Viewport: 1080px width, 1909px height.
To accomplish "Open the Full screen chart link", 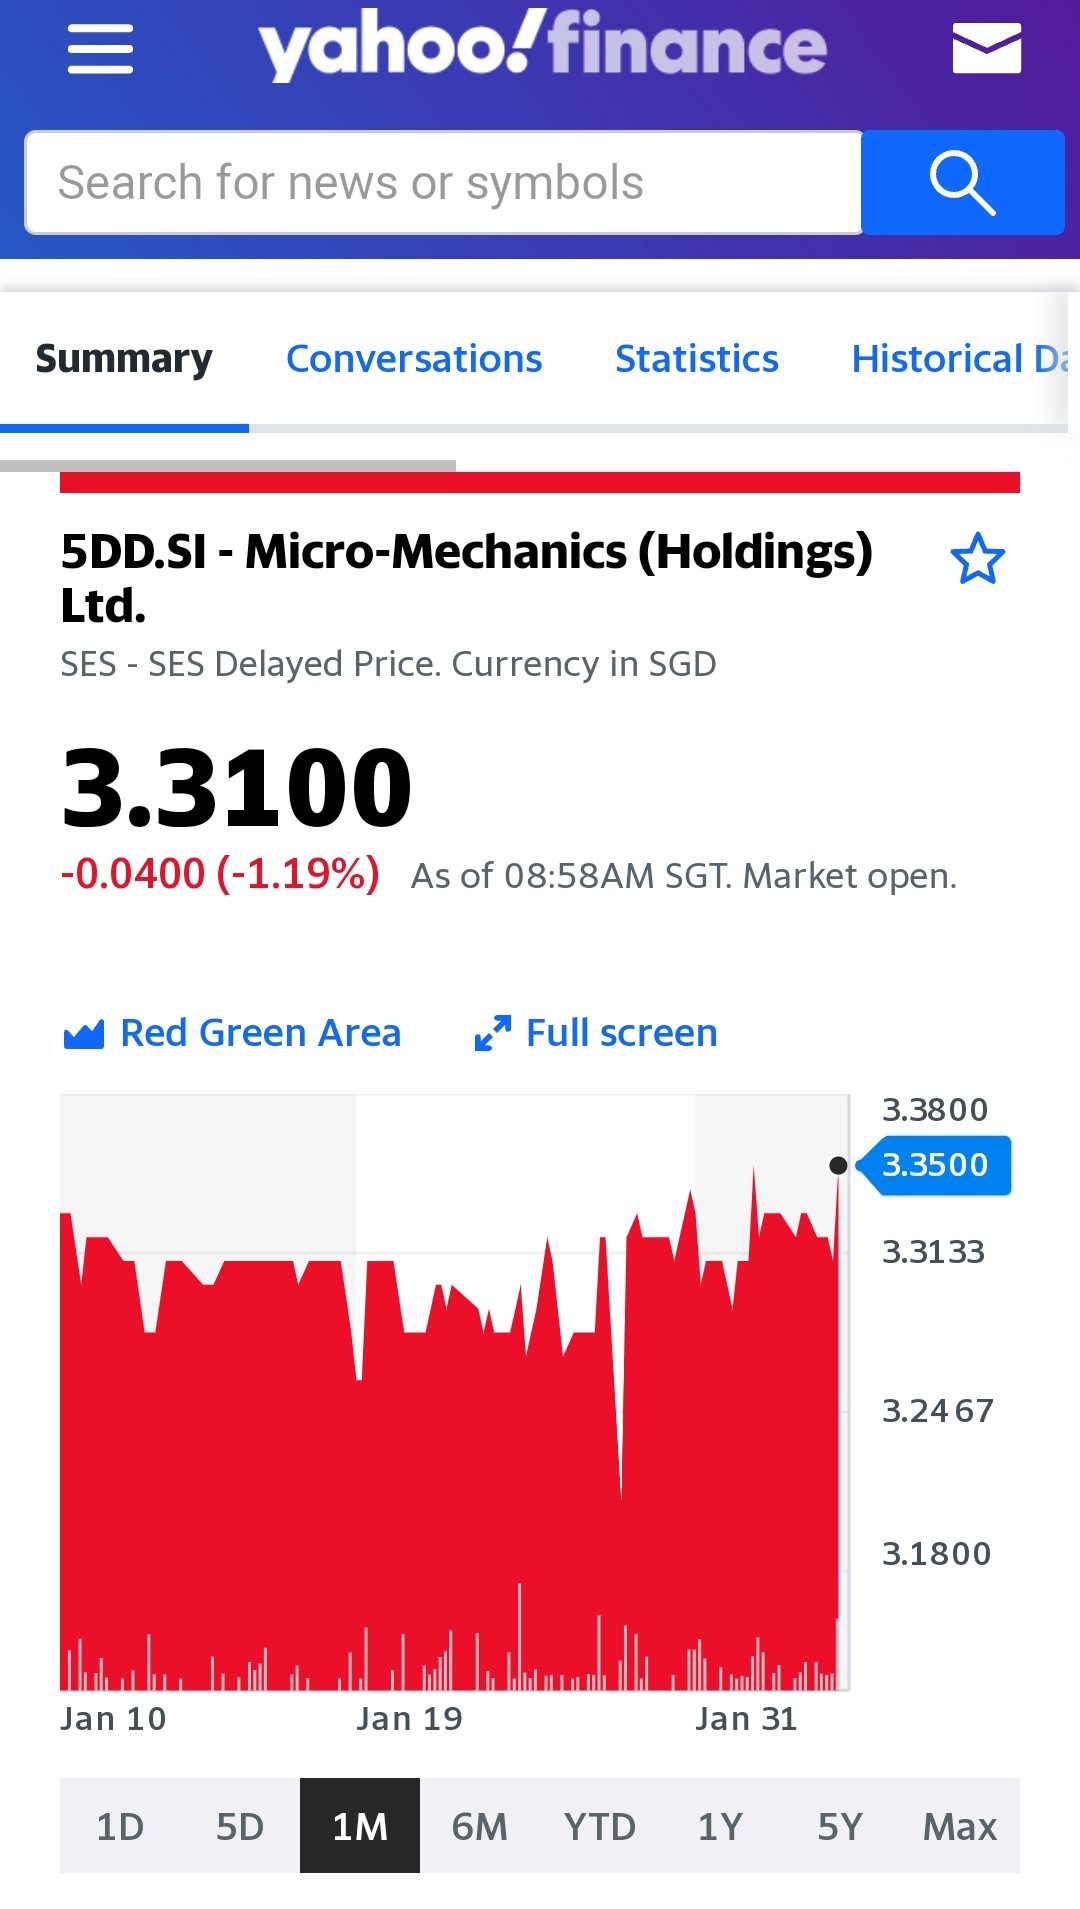I will click(621, 1033).
